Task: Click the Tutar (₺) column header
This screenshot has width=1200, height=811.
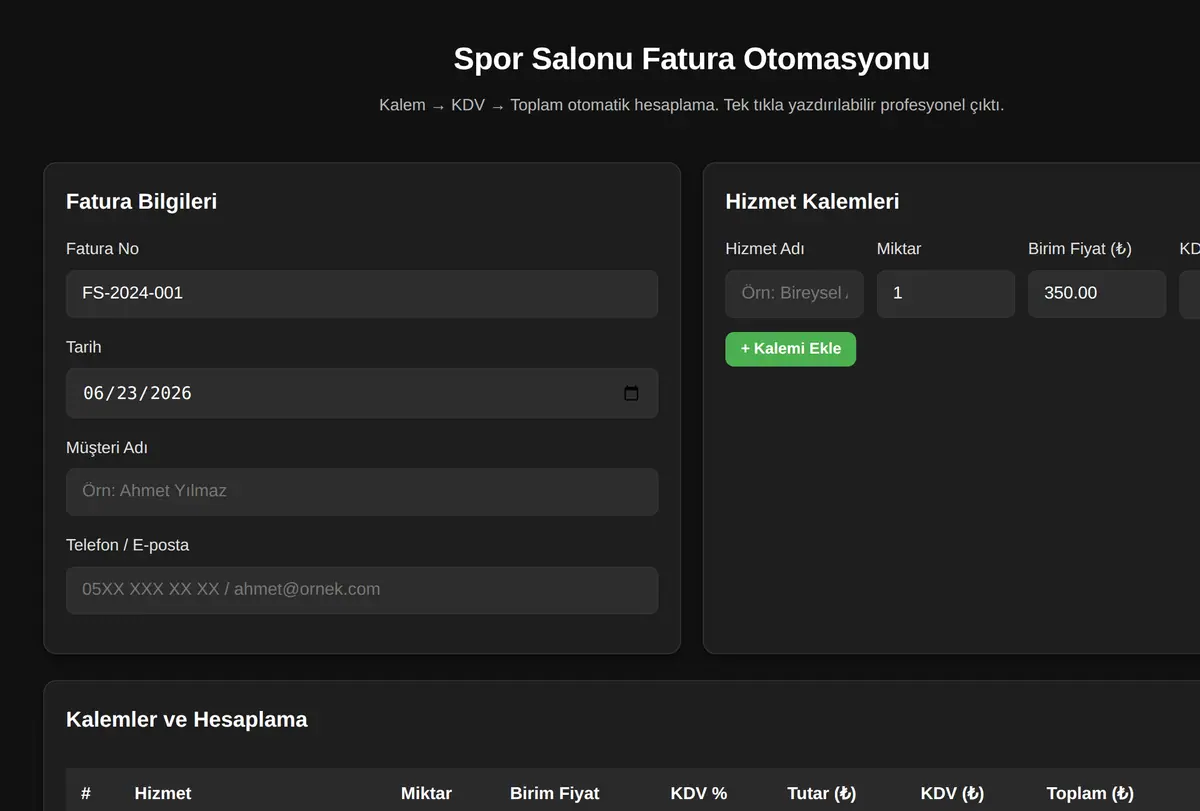Action: 822,793
